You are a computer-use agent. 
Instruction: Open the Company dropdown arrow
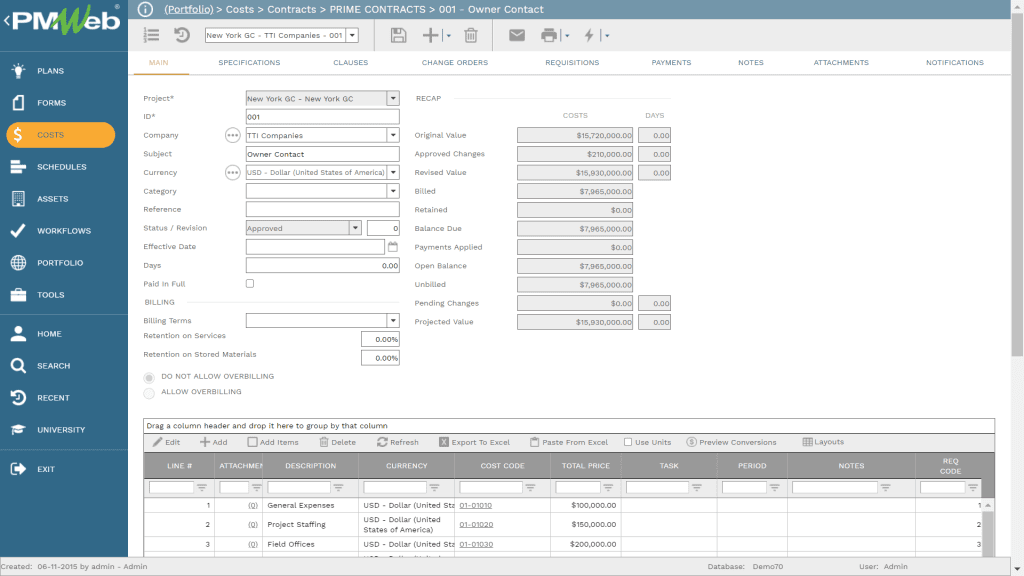tap(393, 135)
